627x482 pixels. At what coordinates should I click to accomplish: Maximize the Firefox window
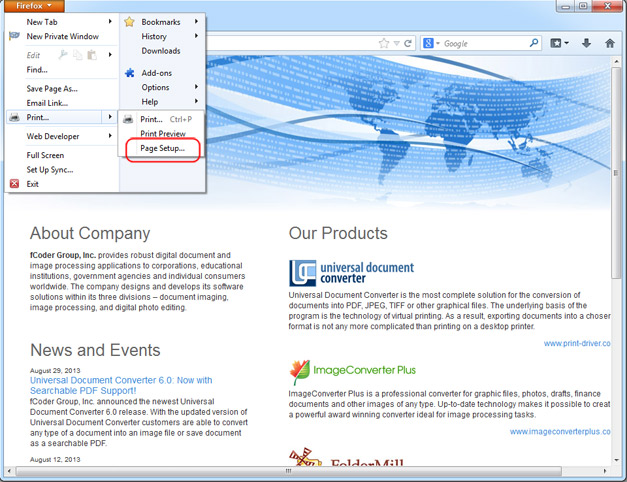(x=583, y=6)
